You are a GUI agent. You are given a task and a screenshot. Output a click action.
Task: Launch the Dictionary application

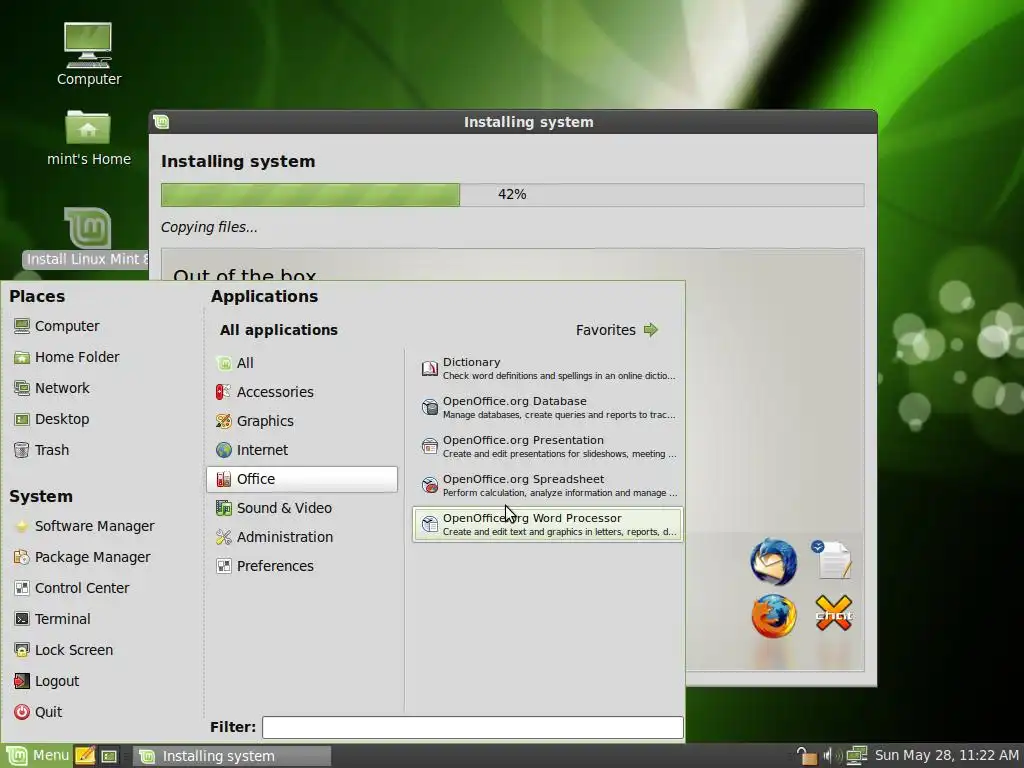548,368
